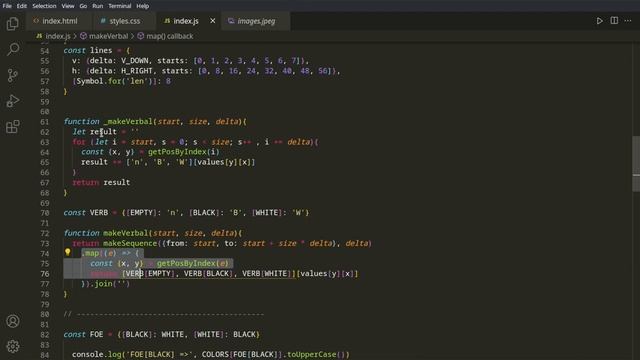Click 'console.log' on line 84

click(x=97, y=354)
